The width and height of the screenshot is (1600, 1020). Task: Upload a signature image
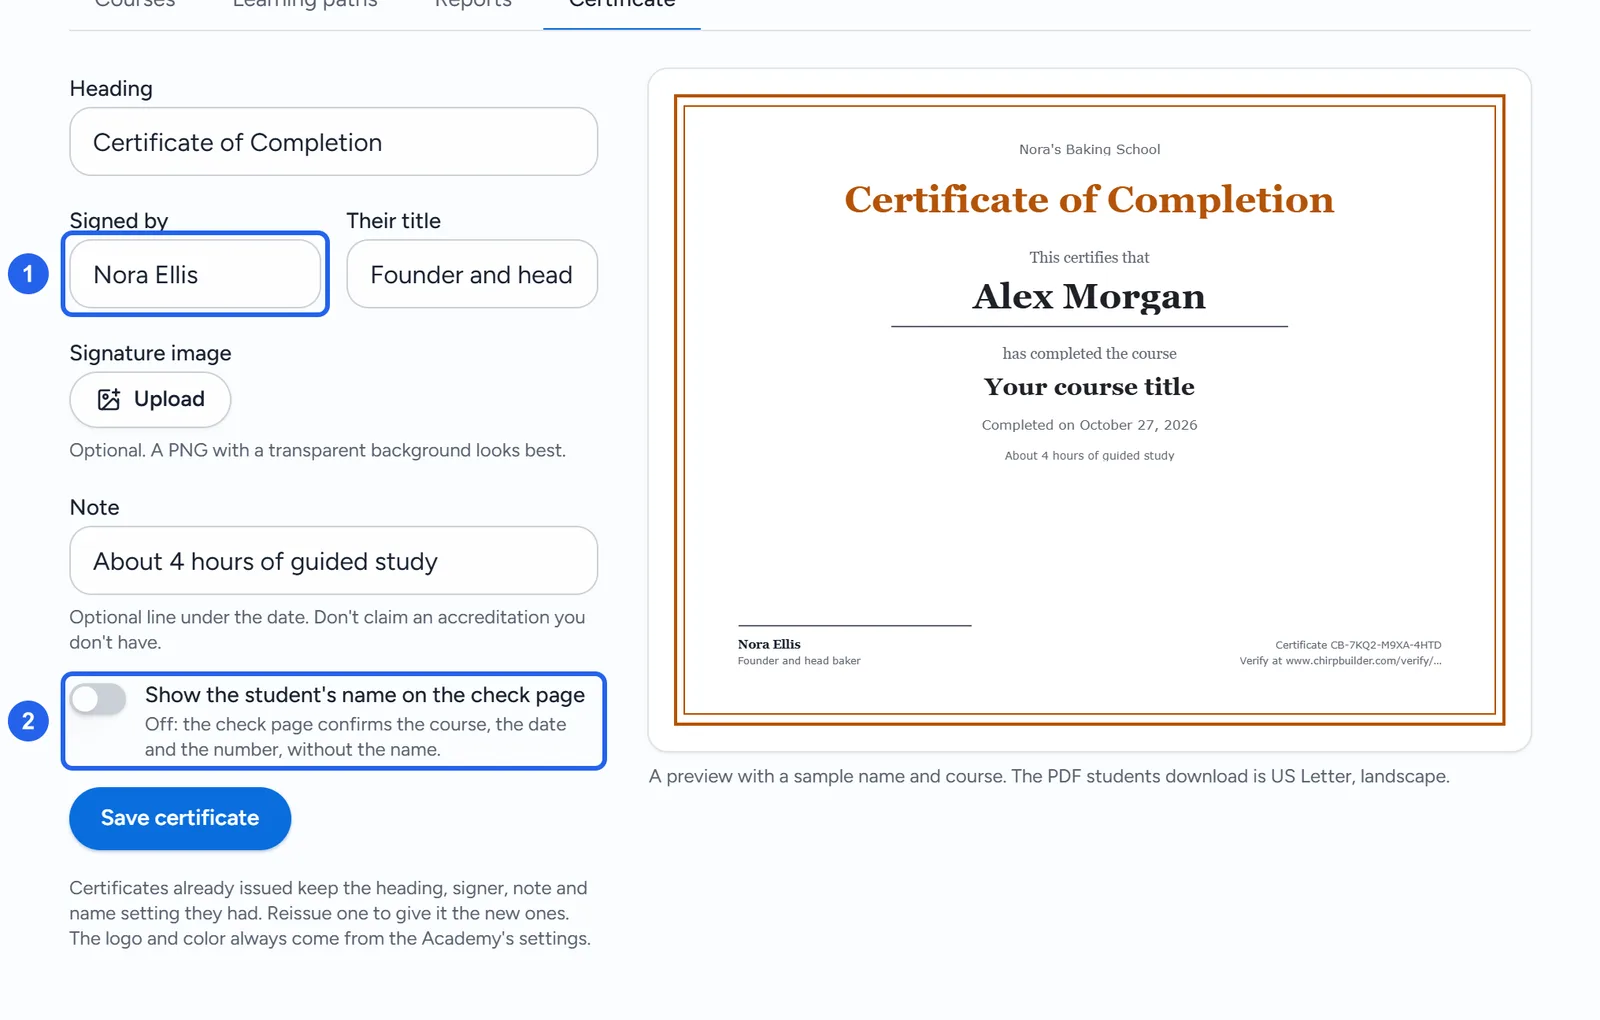(x=150, y=399)
